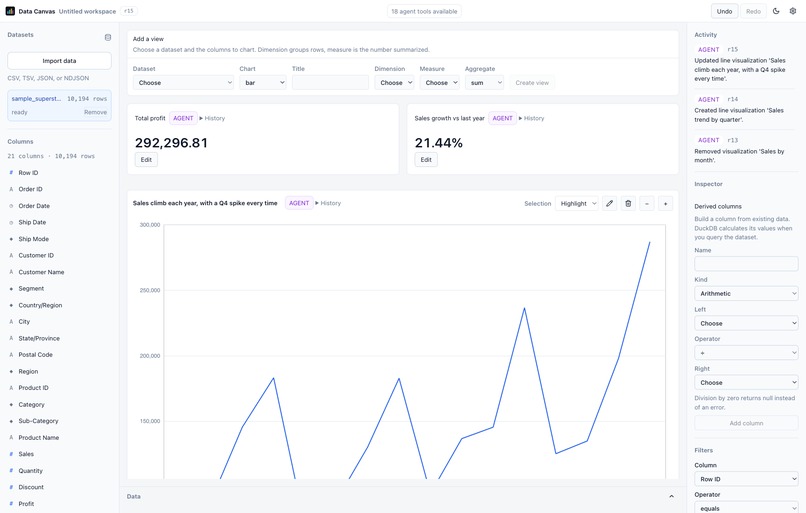Toggle dark mode moon icon
Viewport: 806px width, 513px height.
pos(776,11)
